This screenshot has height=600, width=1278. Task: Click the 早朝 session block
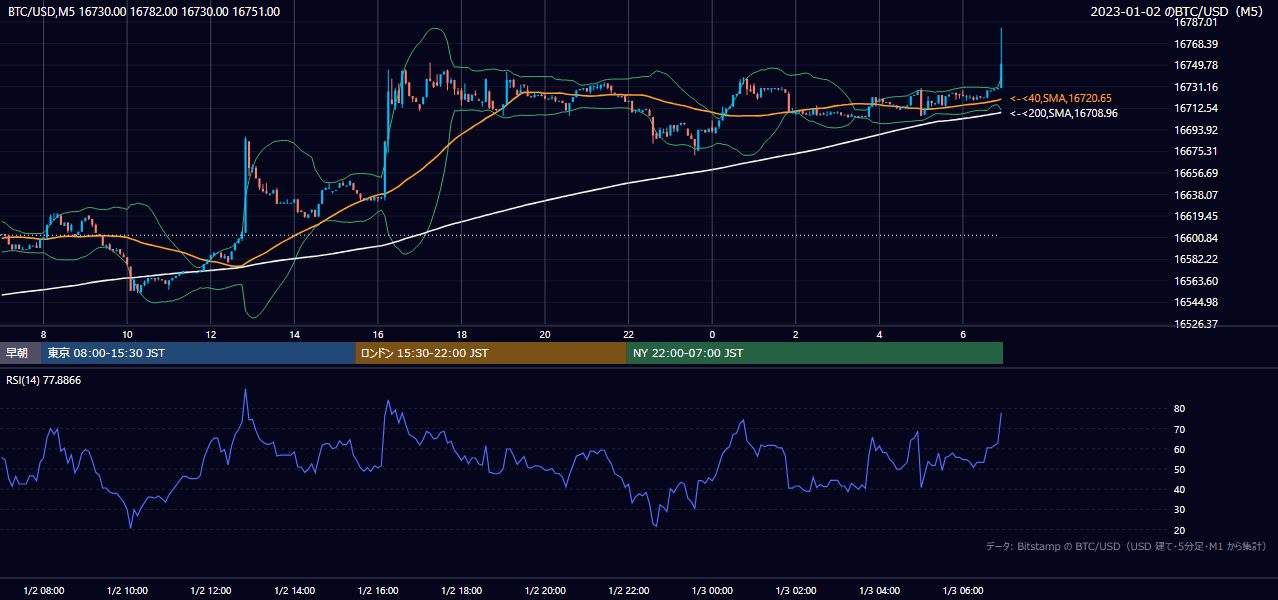click(20, 353)
